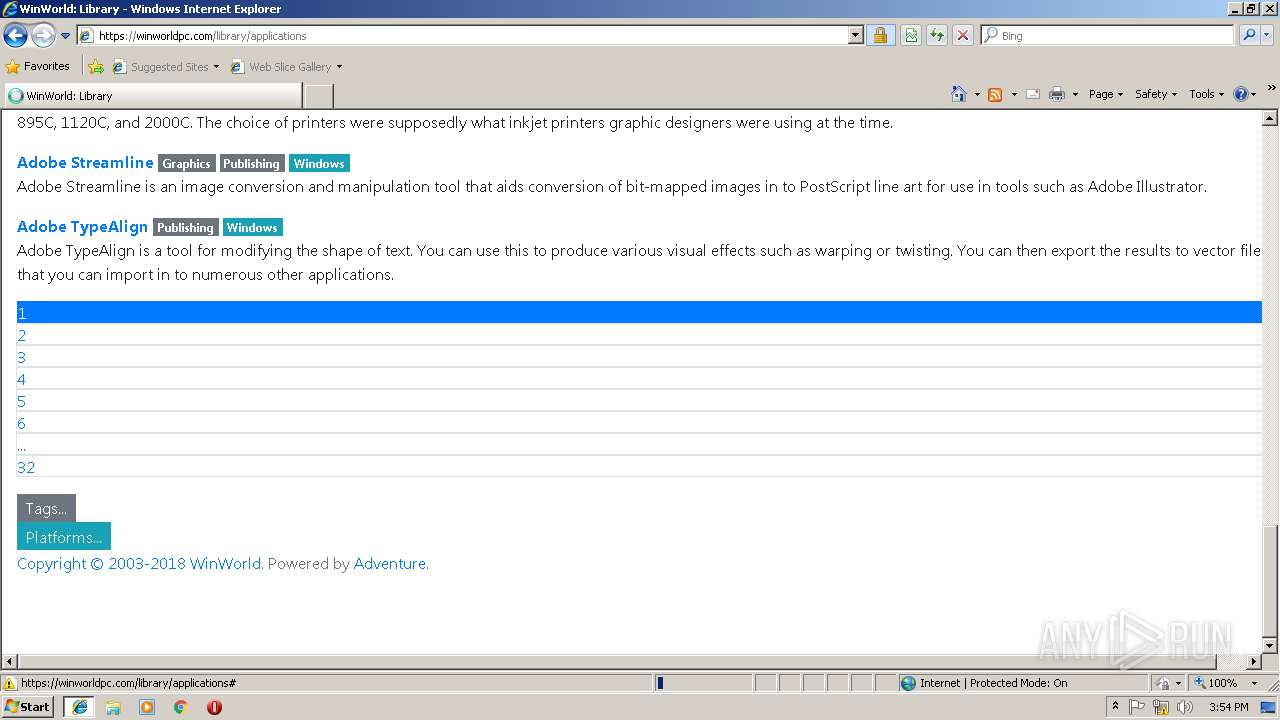Click the Graphics tag on Adobe Streamline

[187, 164]
